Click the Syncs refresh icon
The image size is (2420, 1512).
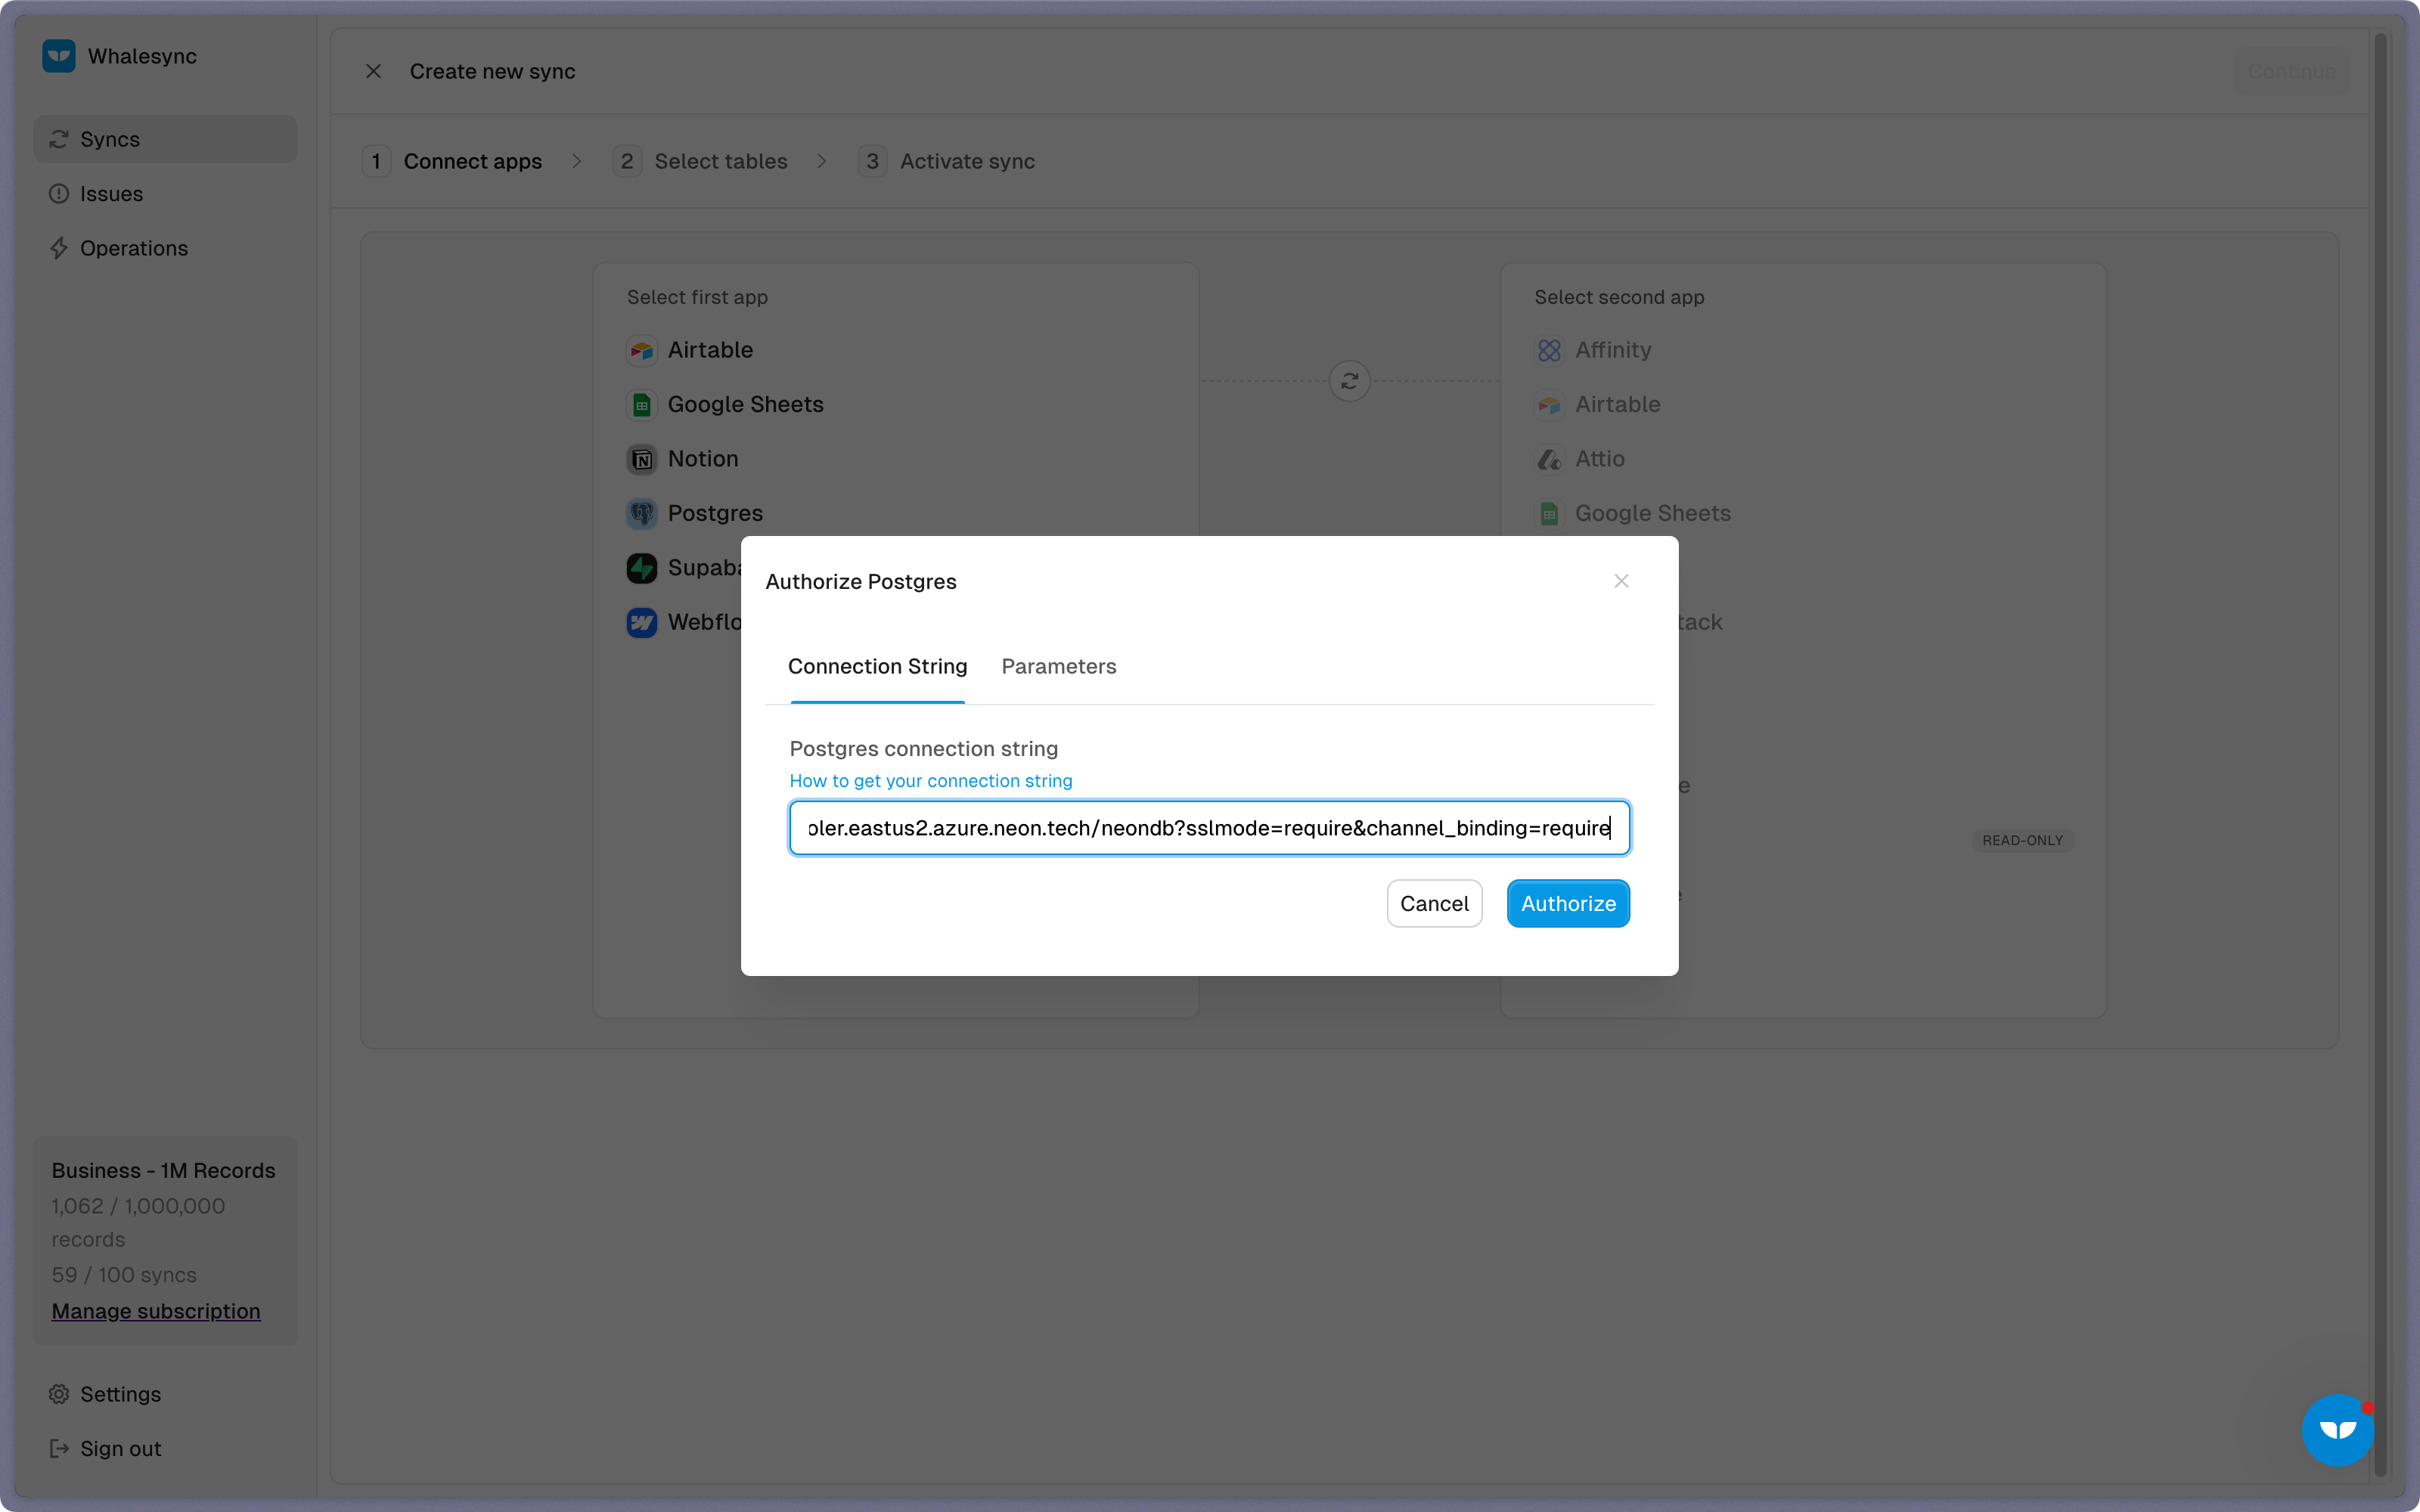click(x=59, y=139)
